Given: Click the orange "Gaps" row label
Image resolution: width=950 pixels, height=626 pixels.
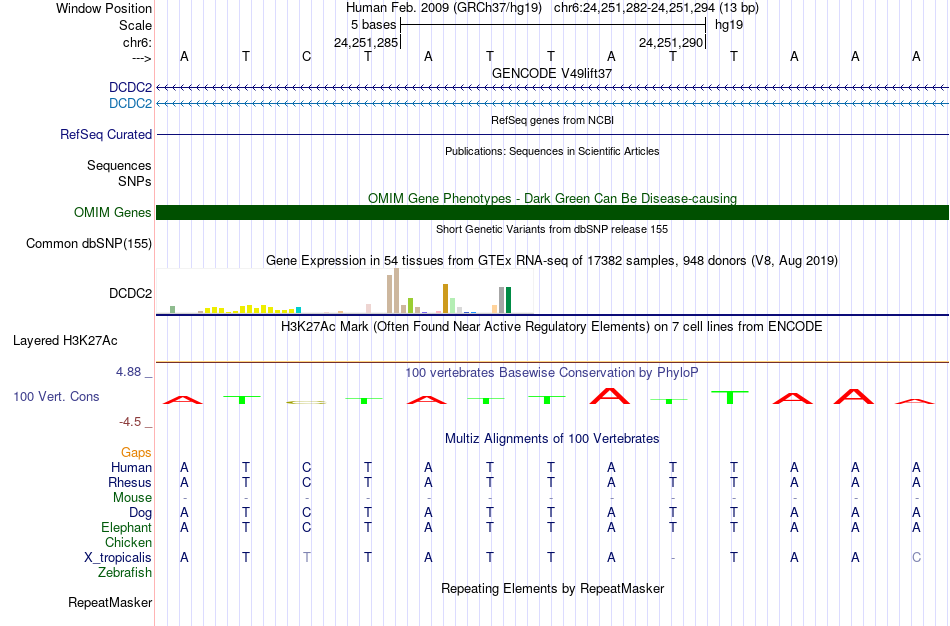Looking at the screenshot, I should [136, 452].
